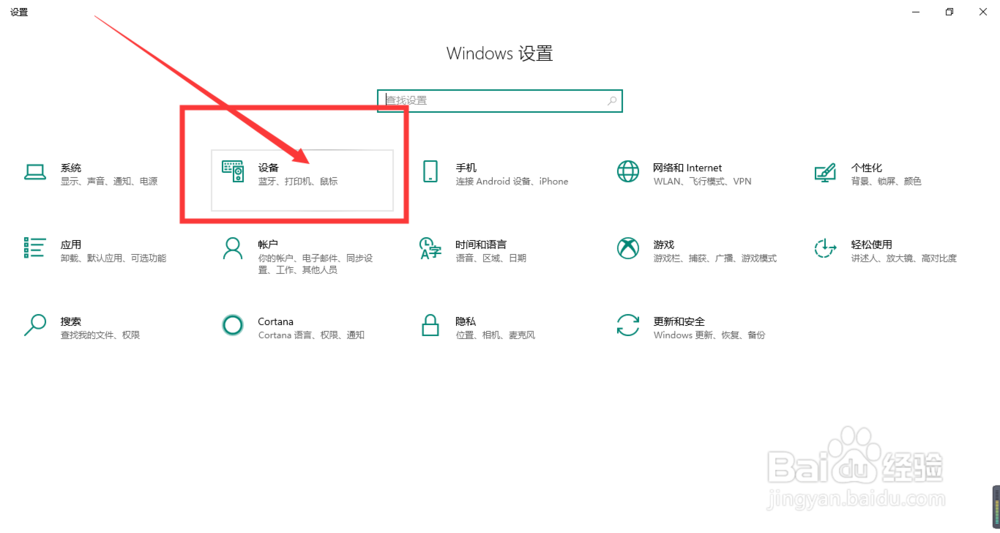Image resolution: width=1000 pixels, height=533 pixels.
Task: Open the 个性化 title link
Action: (866, 168)
